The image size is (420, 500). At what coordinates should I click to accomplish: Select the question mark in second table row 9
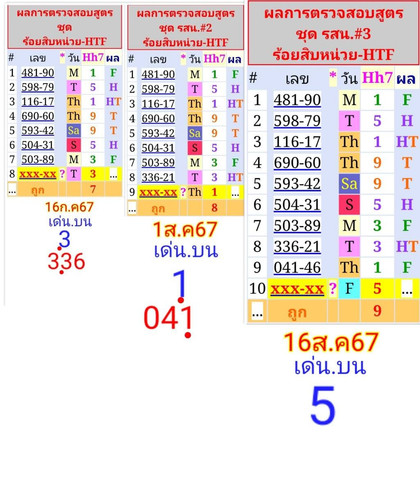(x=183, y=192)
